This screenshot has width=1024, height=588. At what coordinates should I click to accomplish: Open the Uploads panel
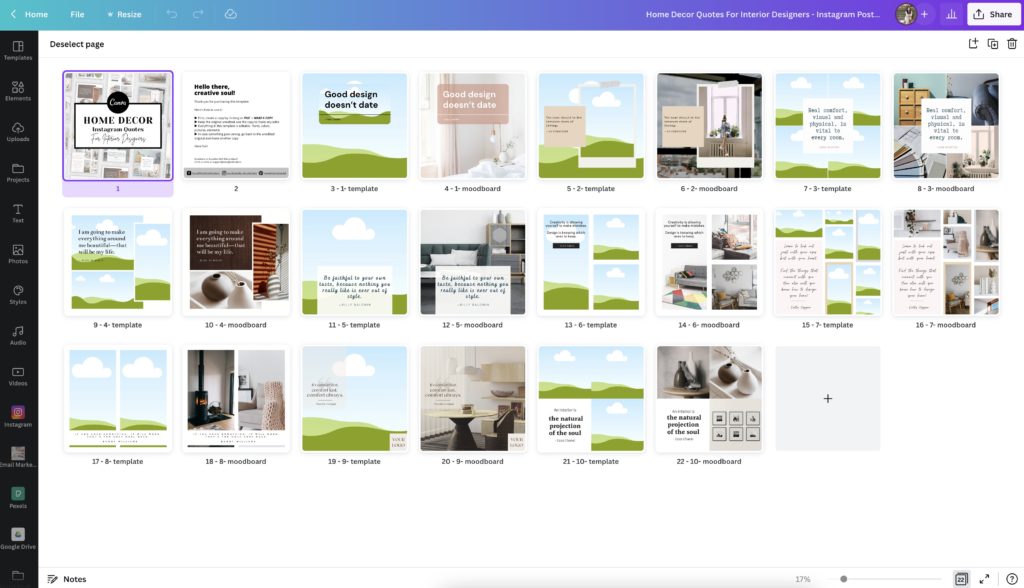click(18, 131)
